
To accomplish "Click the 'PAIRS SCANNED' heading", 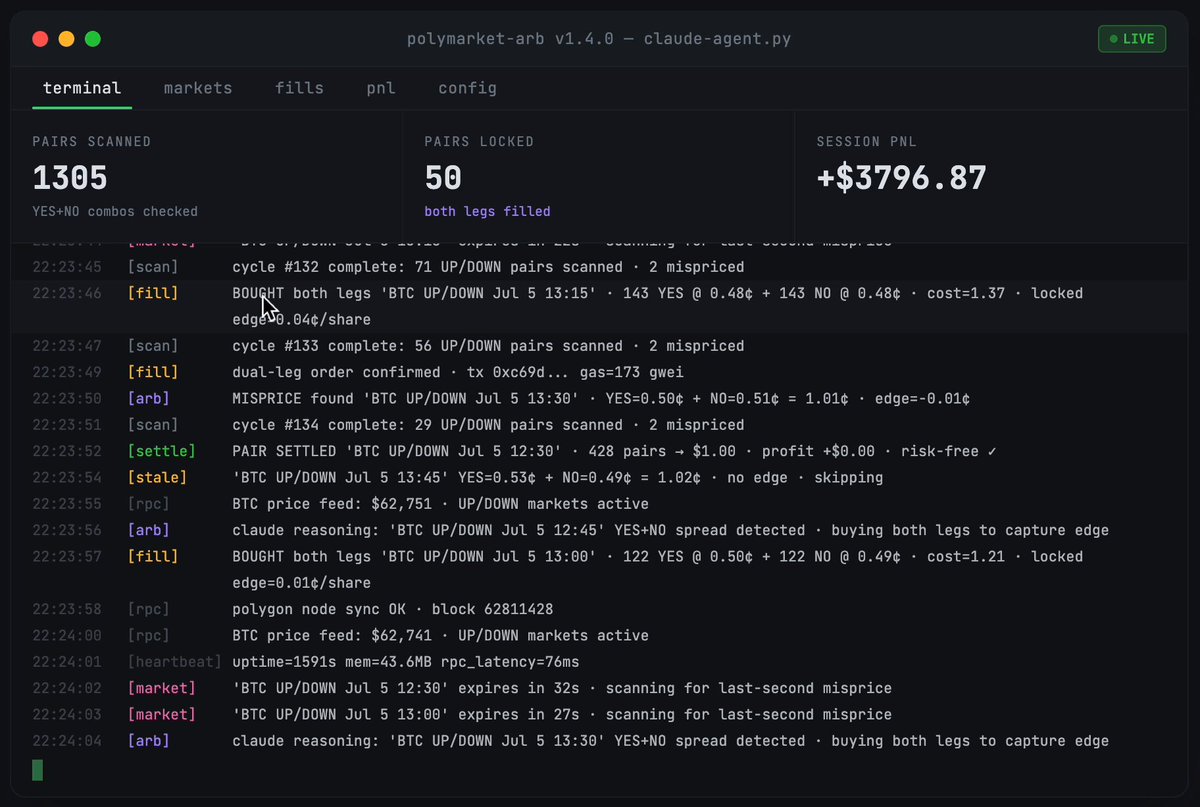I will [x=92, y=142].
